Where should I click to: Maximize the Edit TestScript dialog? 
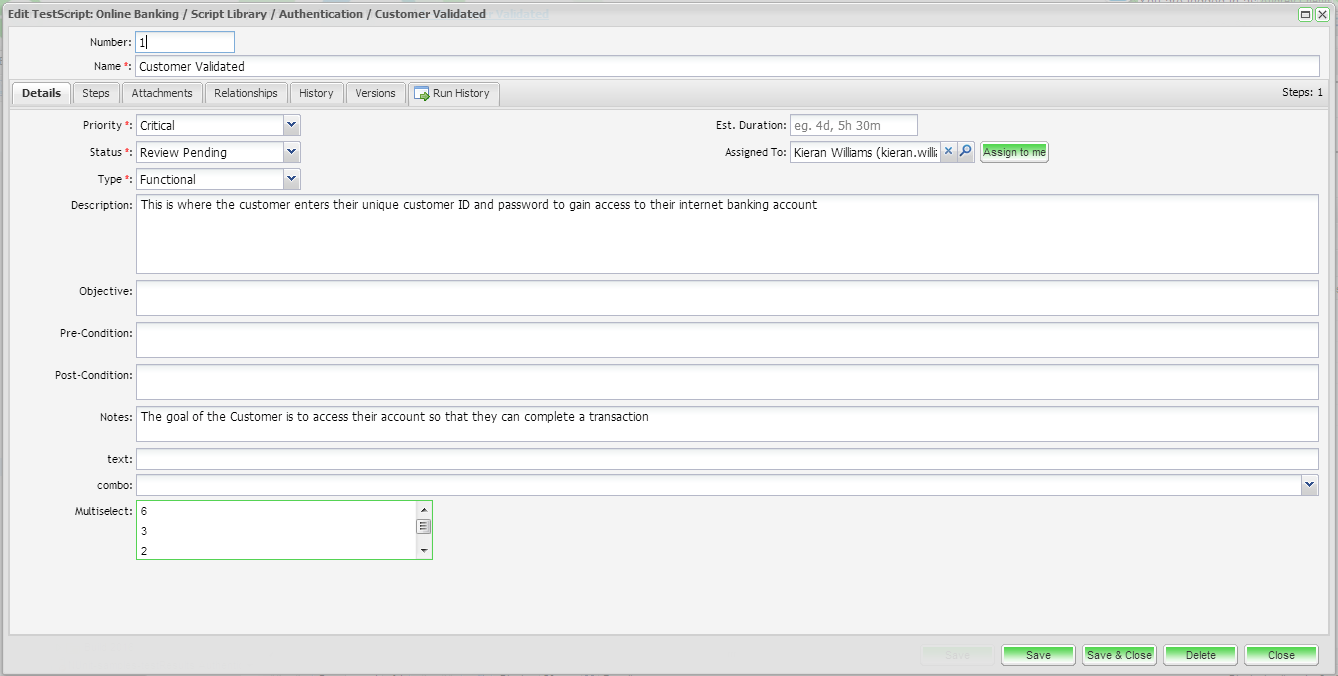pyautogui.click(x=1305, y=15)
